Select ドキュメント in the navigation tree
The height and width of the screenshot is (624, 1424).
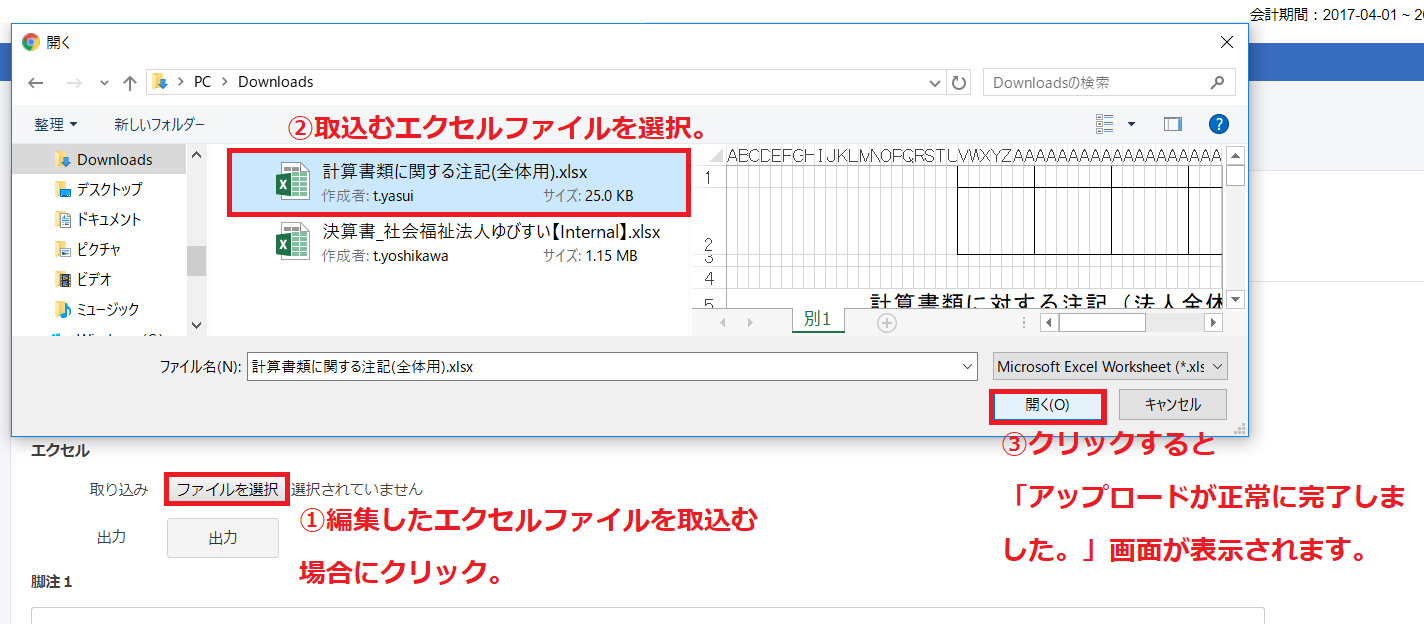click(98, 219)
